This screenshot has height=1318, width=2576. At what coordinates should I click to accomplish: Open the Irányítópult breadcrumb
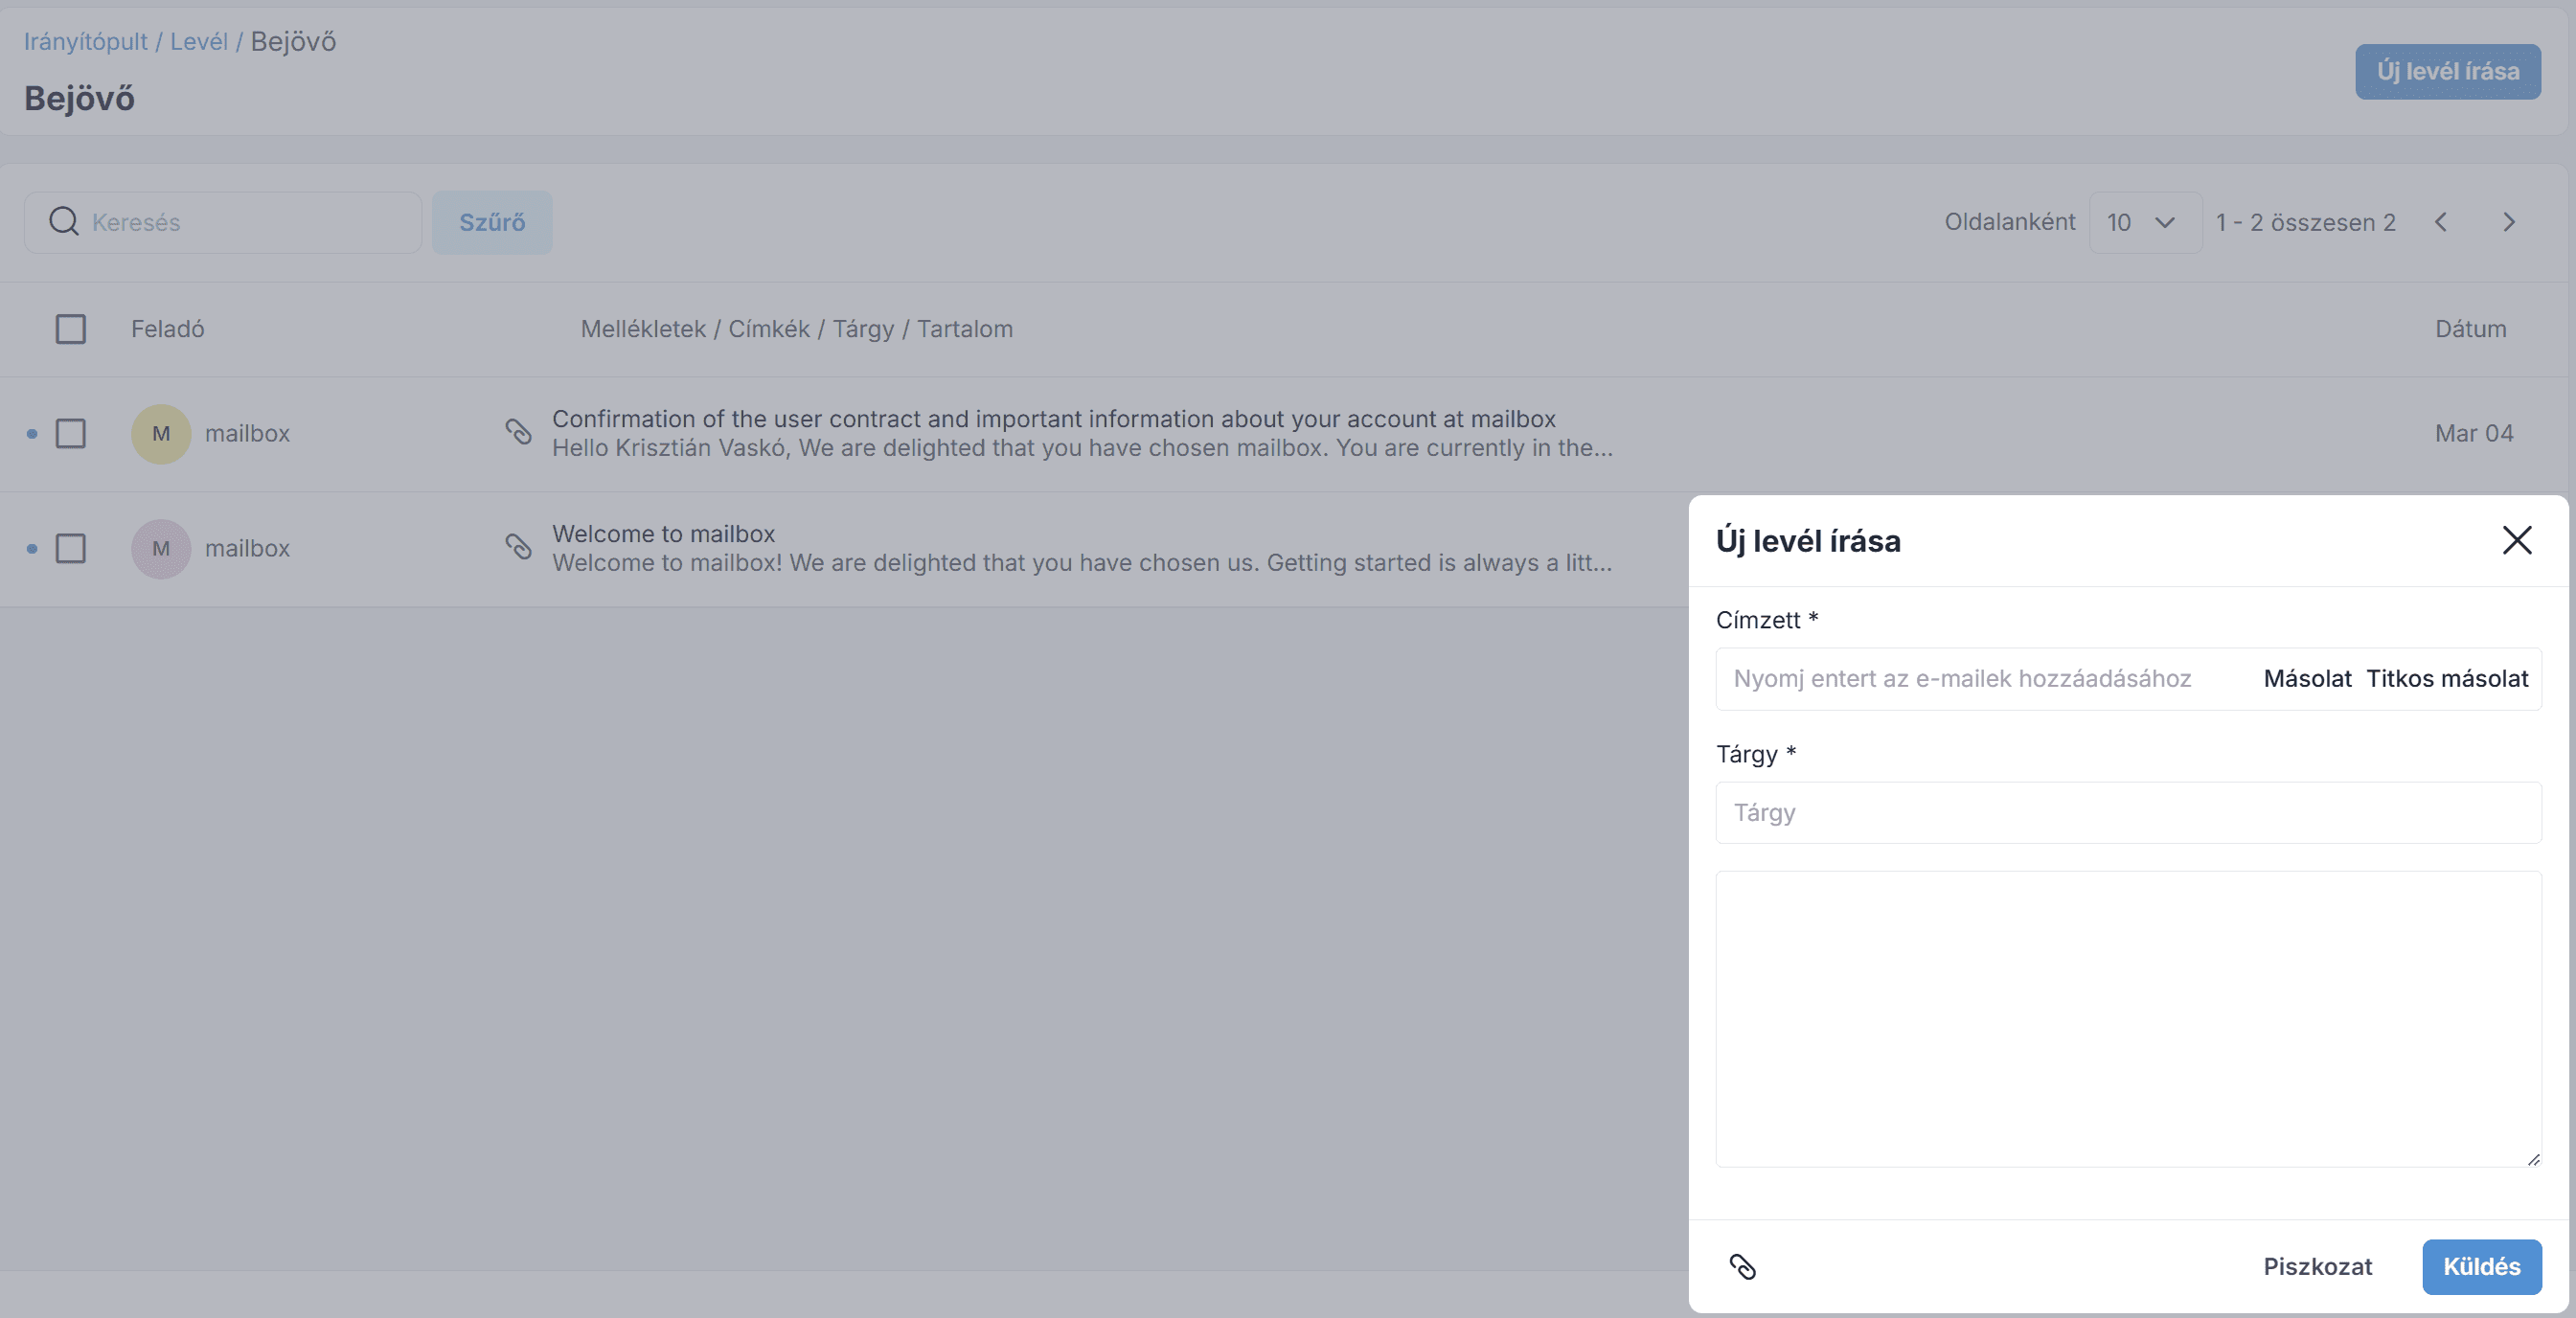pyautogui.click(x=86, y=42)
